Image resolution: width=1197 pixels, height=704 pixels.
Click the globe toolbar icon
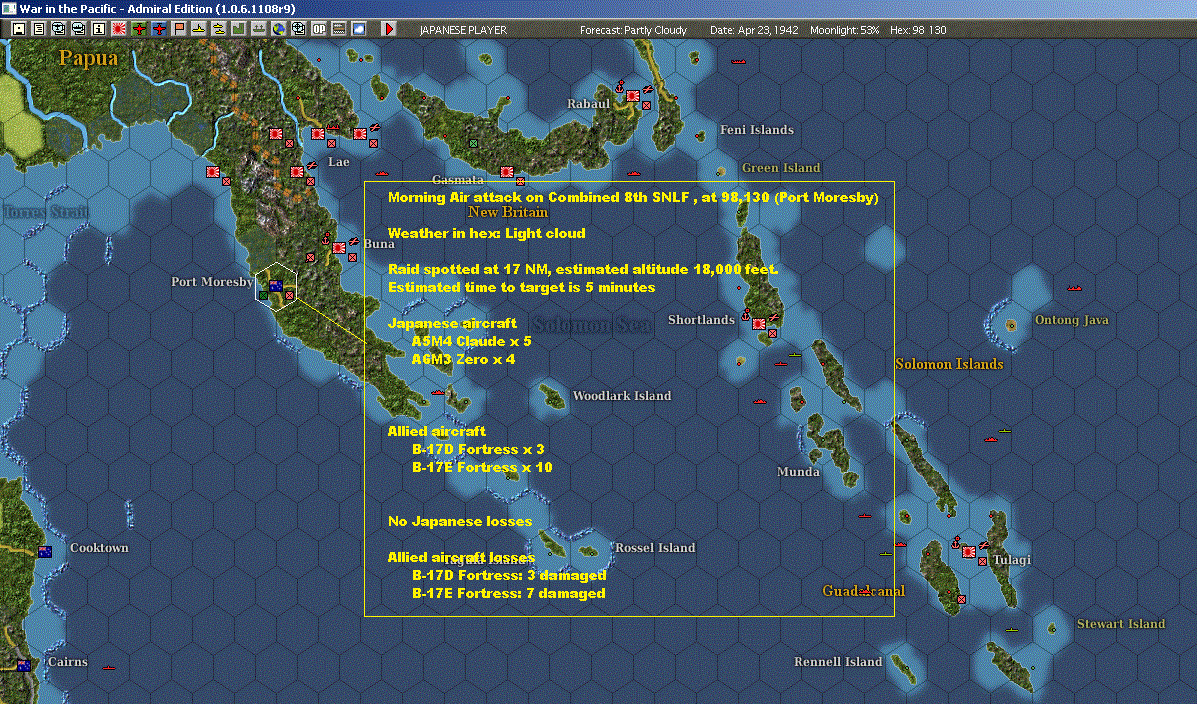coord(279,29)
